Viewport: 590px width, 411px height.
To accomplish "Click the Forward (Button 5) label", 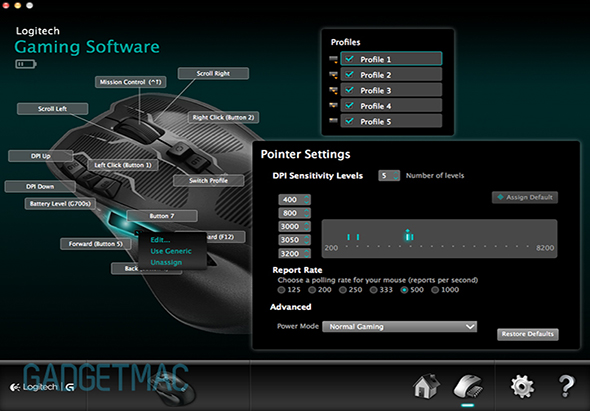I will coord(96,244).
